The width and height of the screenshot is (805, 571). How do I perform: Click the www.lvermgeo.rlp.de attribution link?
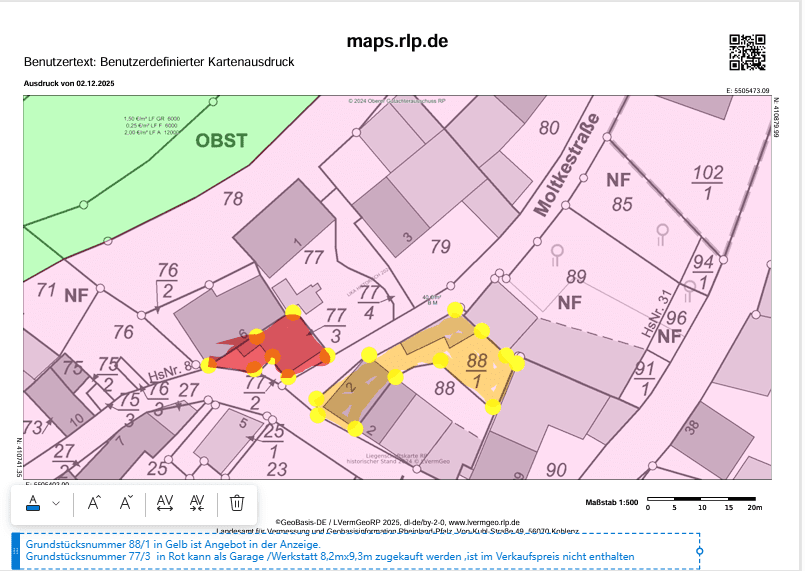(x=484, y=522)
